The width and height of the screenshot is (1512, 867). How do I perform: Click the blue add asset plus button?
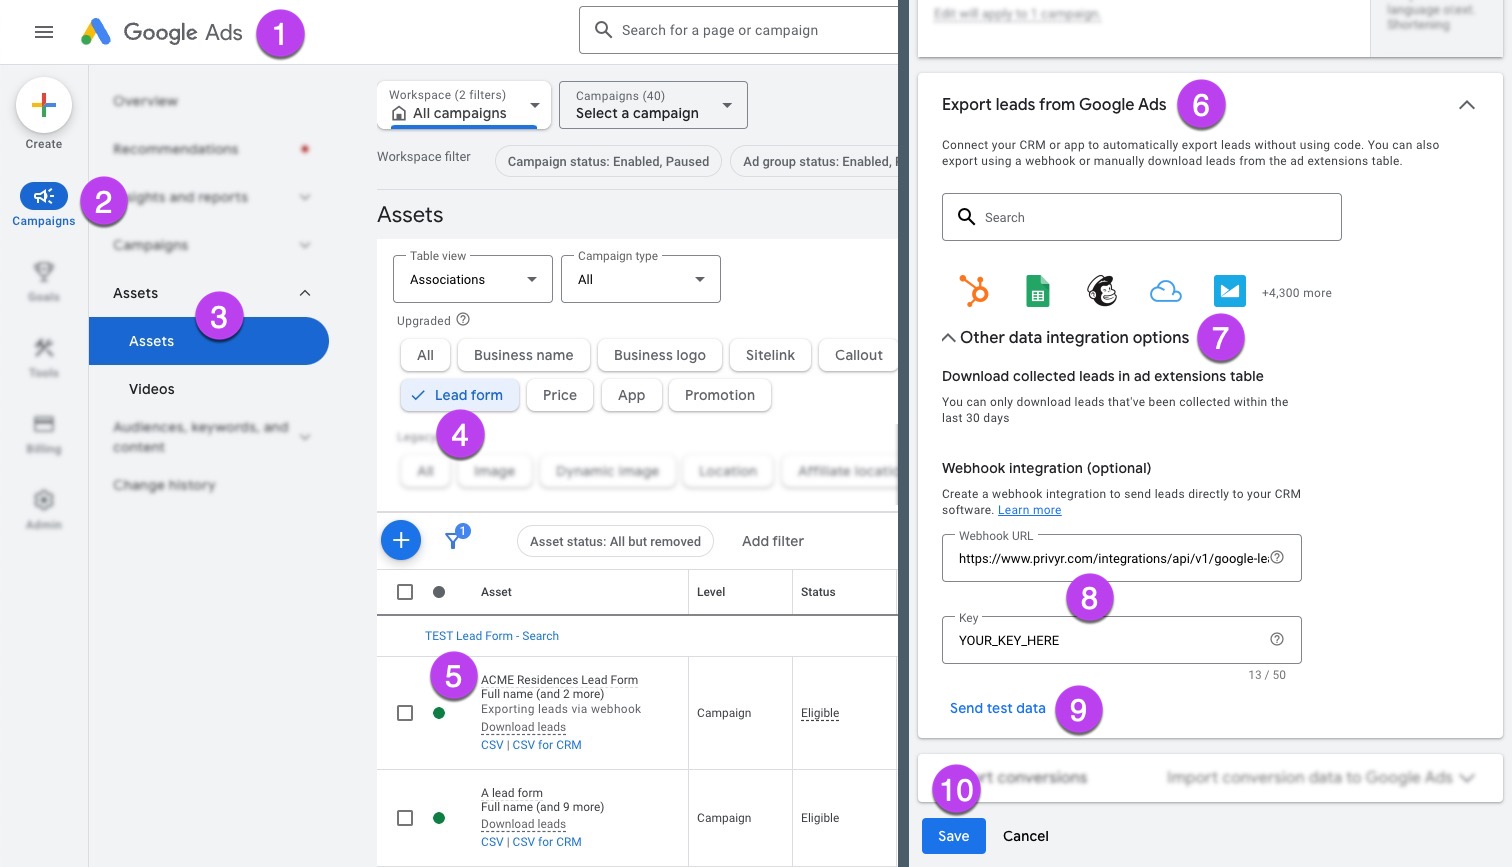401,541
